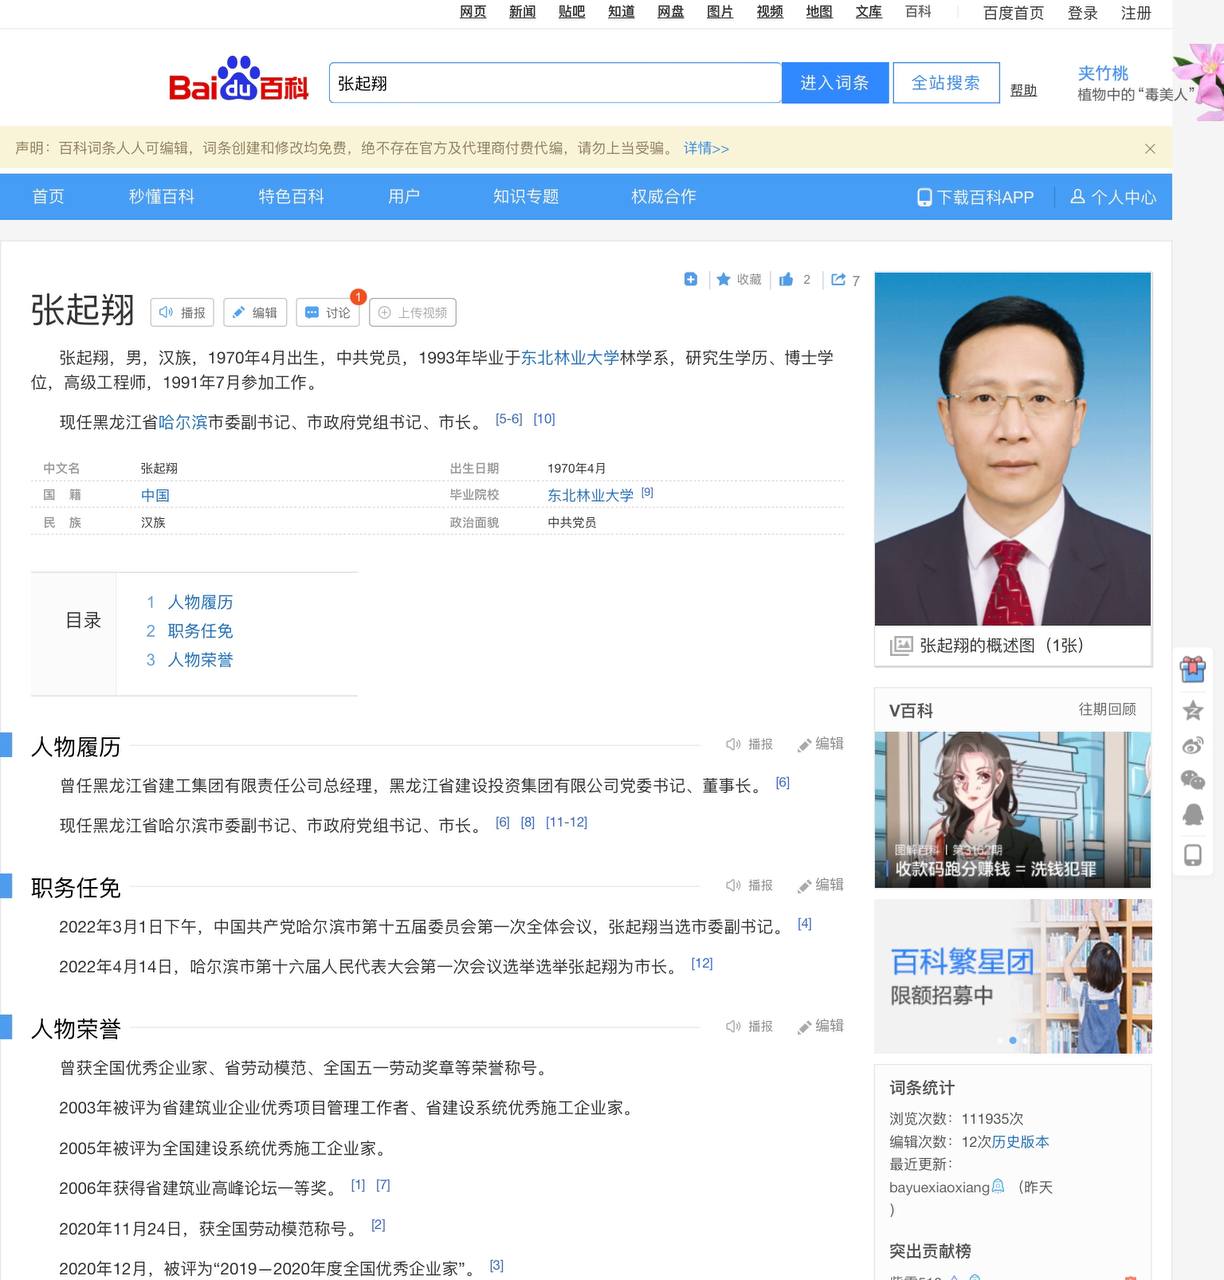Click the bayuexiaoxiang contributor link
This screenshot has width=1224, height=1280.
pyautogui.click(x=939, y=1187)
